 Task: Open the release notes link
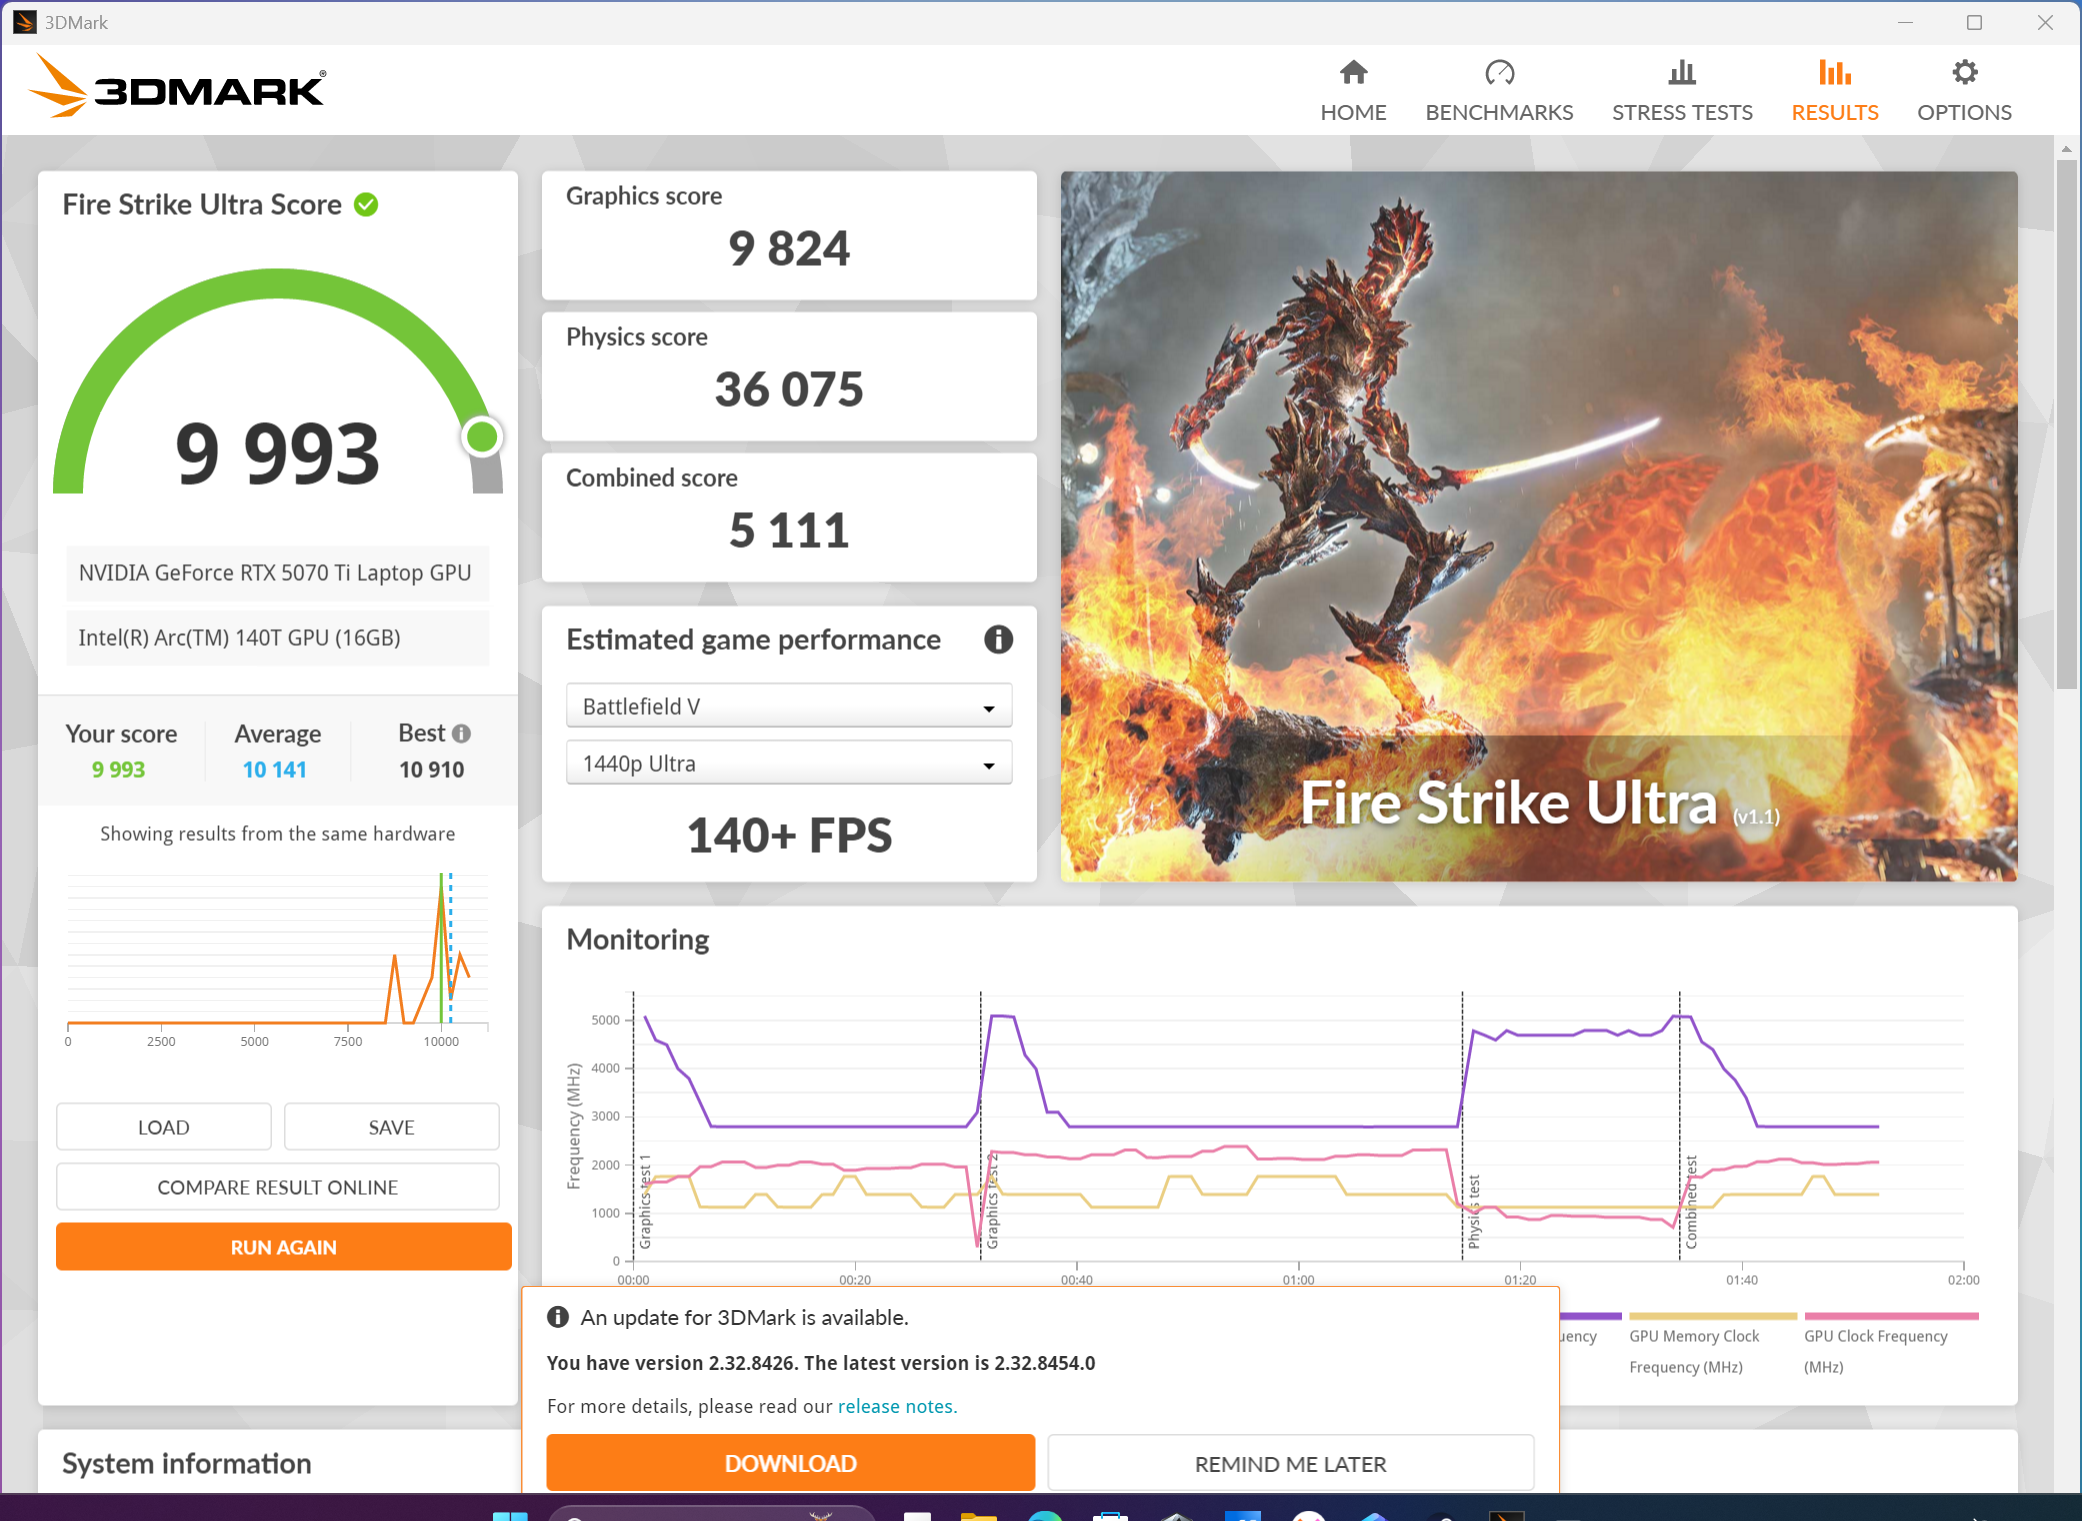point(897,1406)
